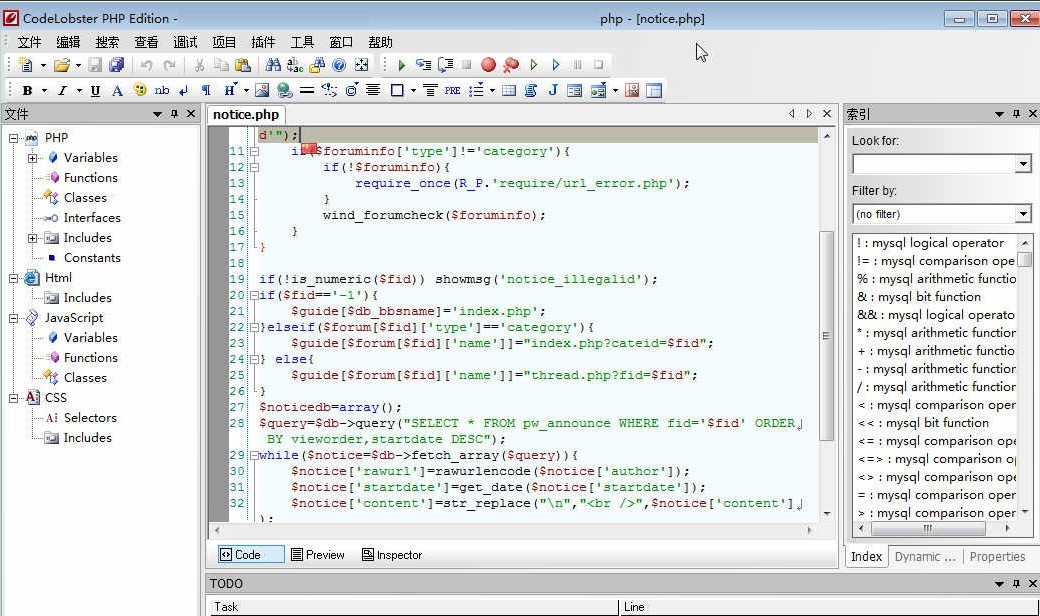The height and width of the screenshot is (616, 1040).
Task: Click the Paste clipboard icon
Action: click(x=243, y=64)
